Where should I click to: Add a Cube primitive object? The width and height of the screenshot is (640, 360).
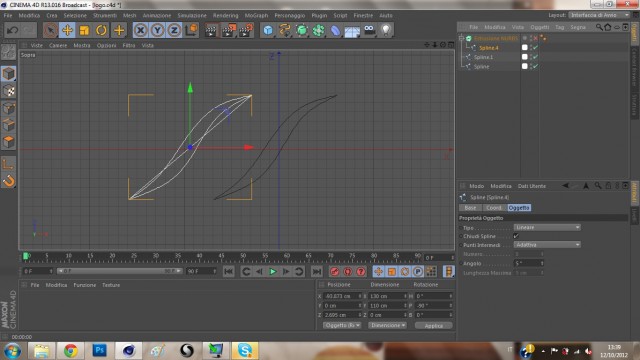[x=268, y=30]
